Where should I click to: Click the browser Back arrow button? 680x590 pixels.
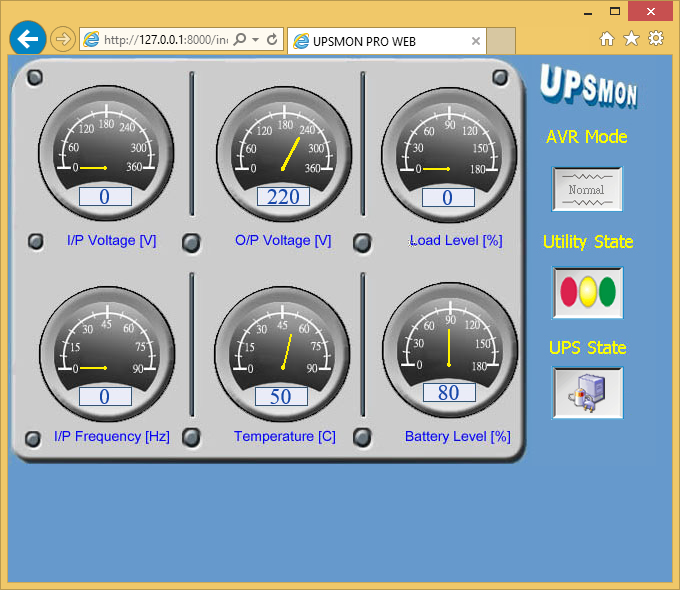[28, 39]
